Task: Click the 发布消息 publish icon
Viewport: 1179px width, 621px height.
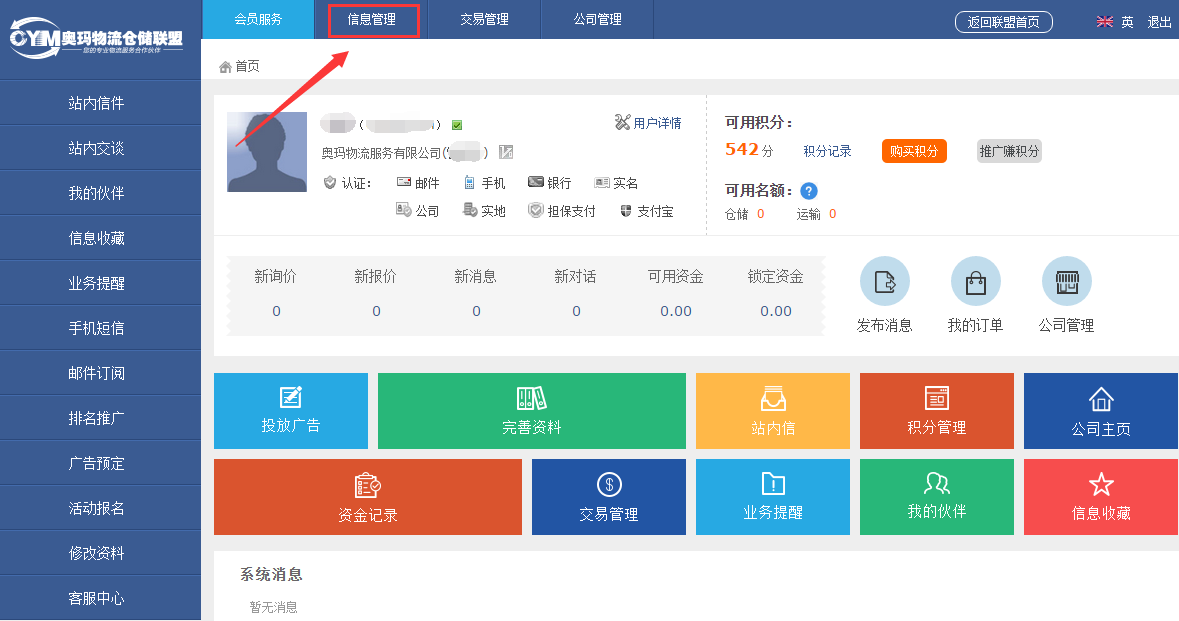Action: pos(884,282)
